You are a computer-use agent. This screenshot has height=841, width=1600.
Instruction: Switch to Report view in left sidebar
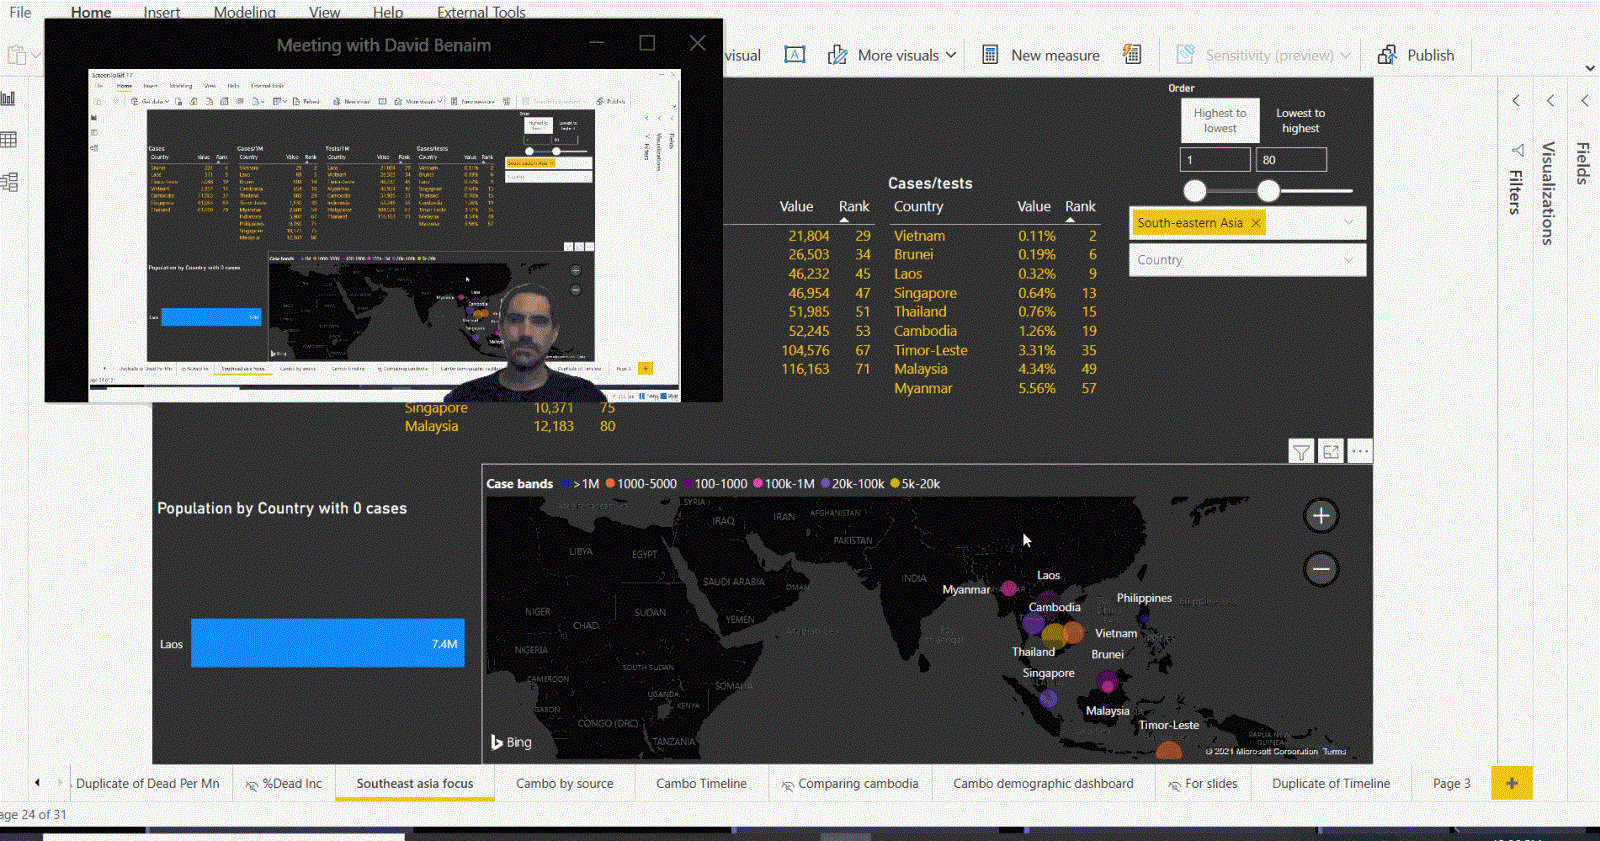(9, 98)
